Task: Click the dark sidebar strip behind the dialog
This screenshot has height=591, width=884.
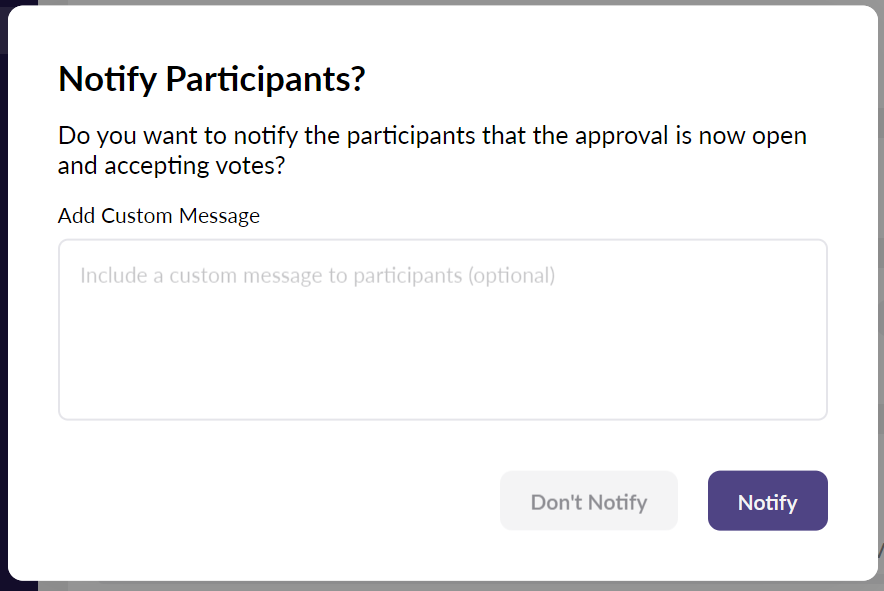Action: coord(3,300)
